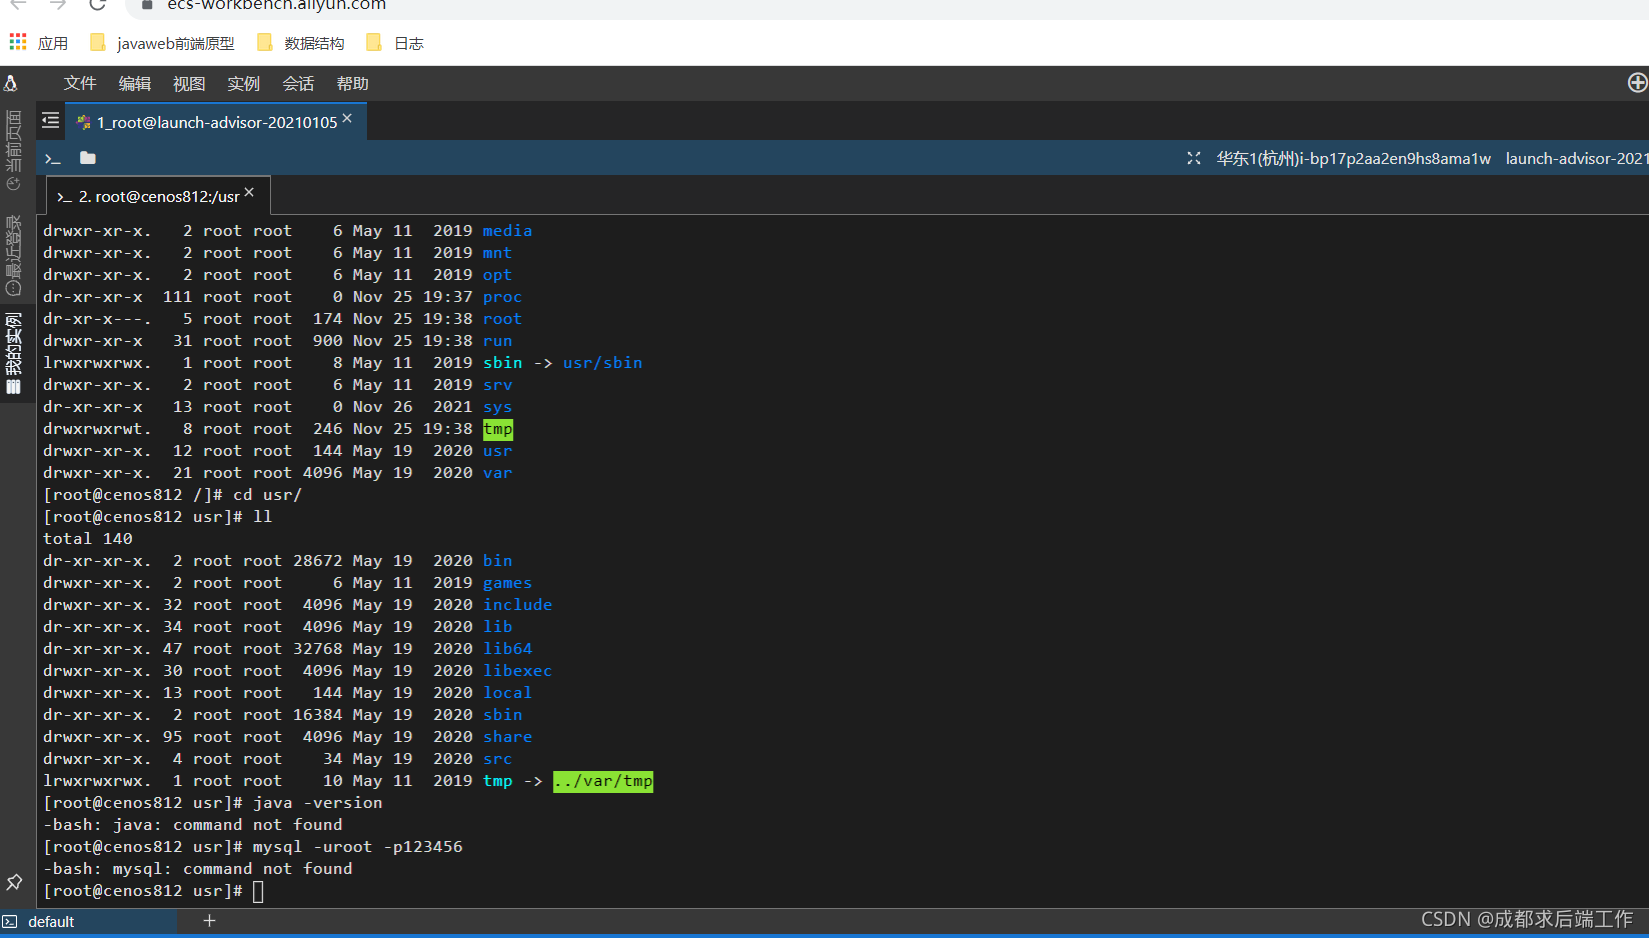Select the 1_root@launch-advisor-20210105 tab
This screenshot has width=1649, height=938.
pos(215,122)
